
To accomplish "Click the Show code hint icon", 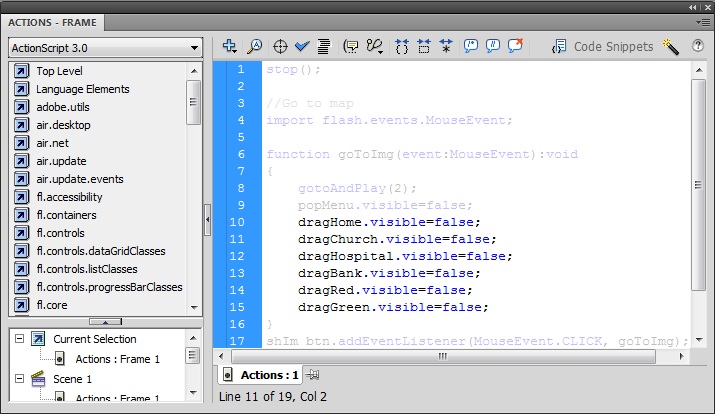I will coord(351,47).
